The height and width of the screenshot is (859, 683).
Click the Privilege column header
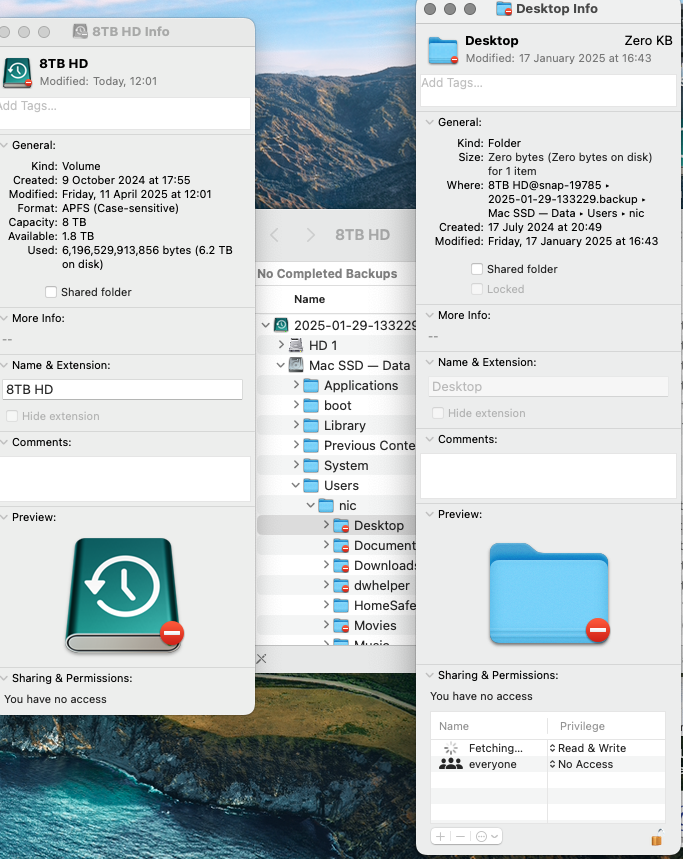(582, 726)
